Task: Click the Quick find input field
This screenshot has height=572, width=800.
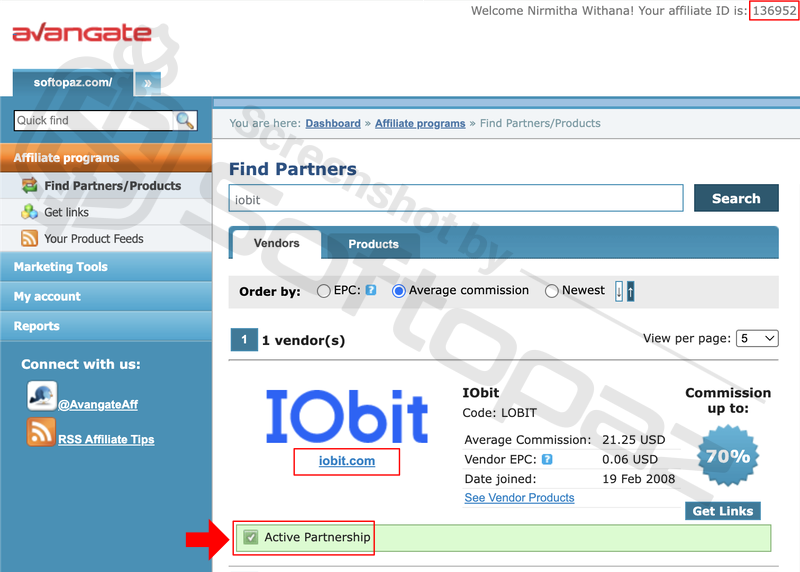Action: pos(94,120)
